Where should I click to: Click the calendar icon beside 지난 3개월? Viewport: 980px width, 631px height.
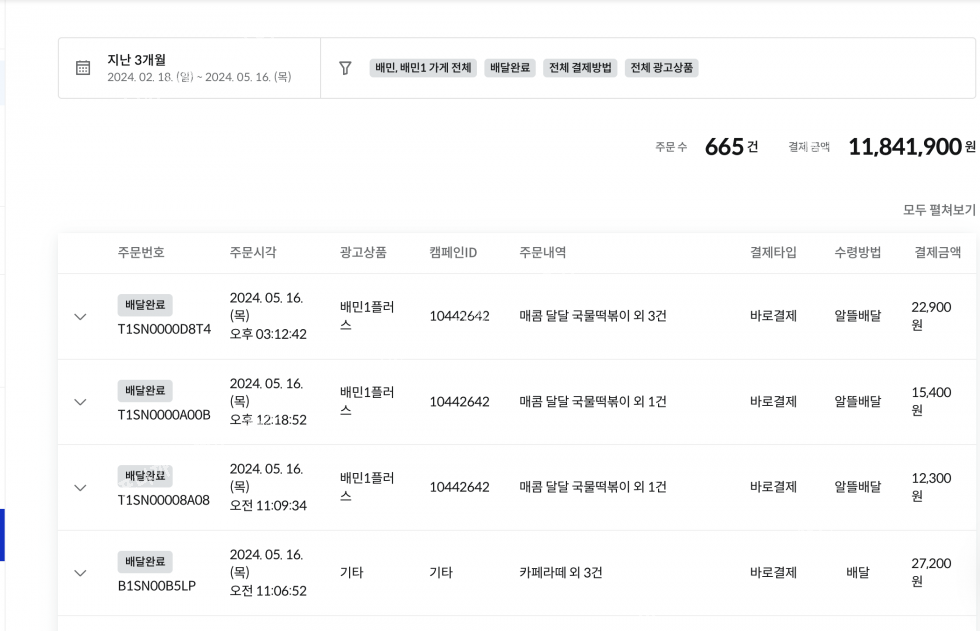83,68
